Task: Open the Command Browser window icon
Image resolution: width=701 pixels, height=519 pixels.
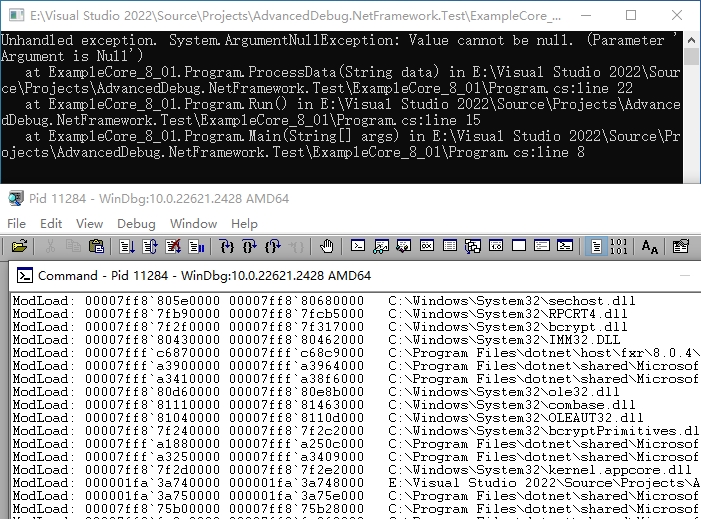Action: pyautogui.click(x=565, y=246)
